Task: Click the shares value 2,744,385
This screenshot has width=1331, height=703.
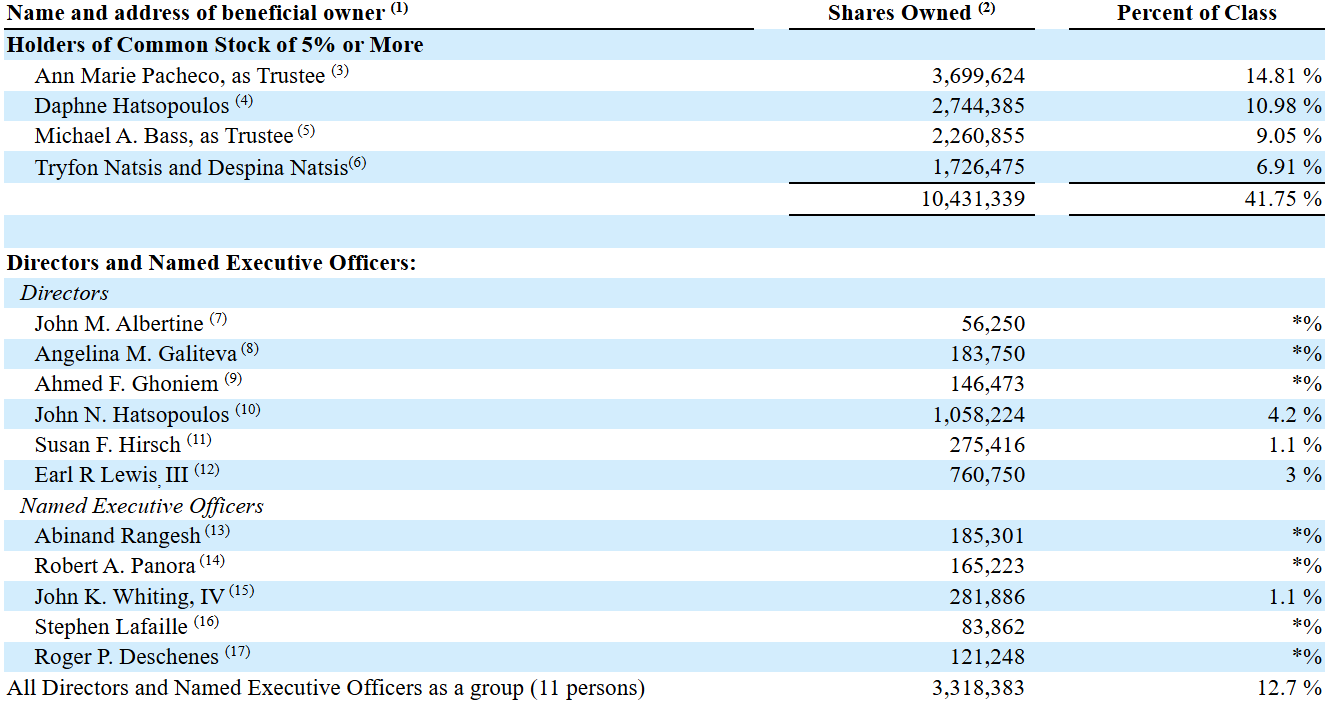Action: click(978, 106)
